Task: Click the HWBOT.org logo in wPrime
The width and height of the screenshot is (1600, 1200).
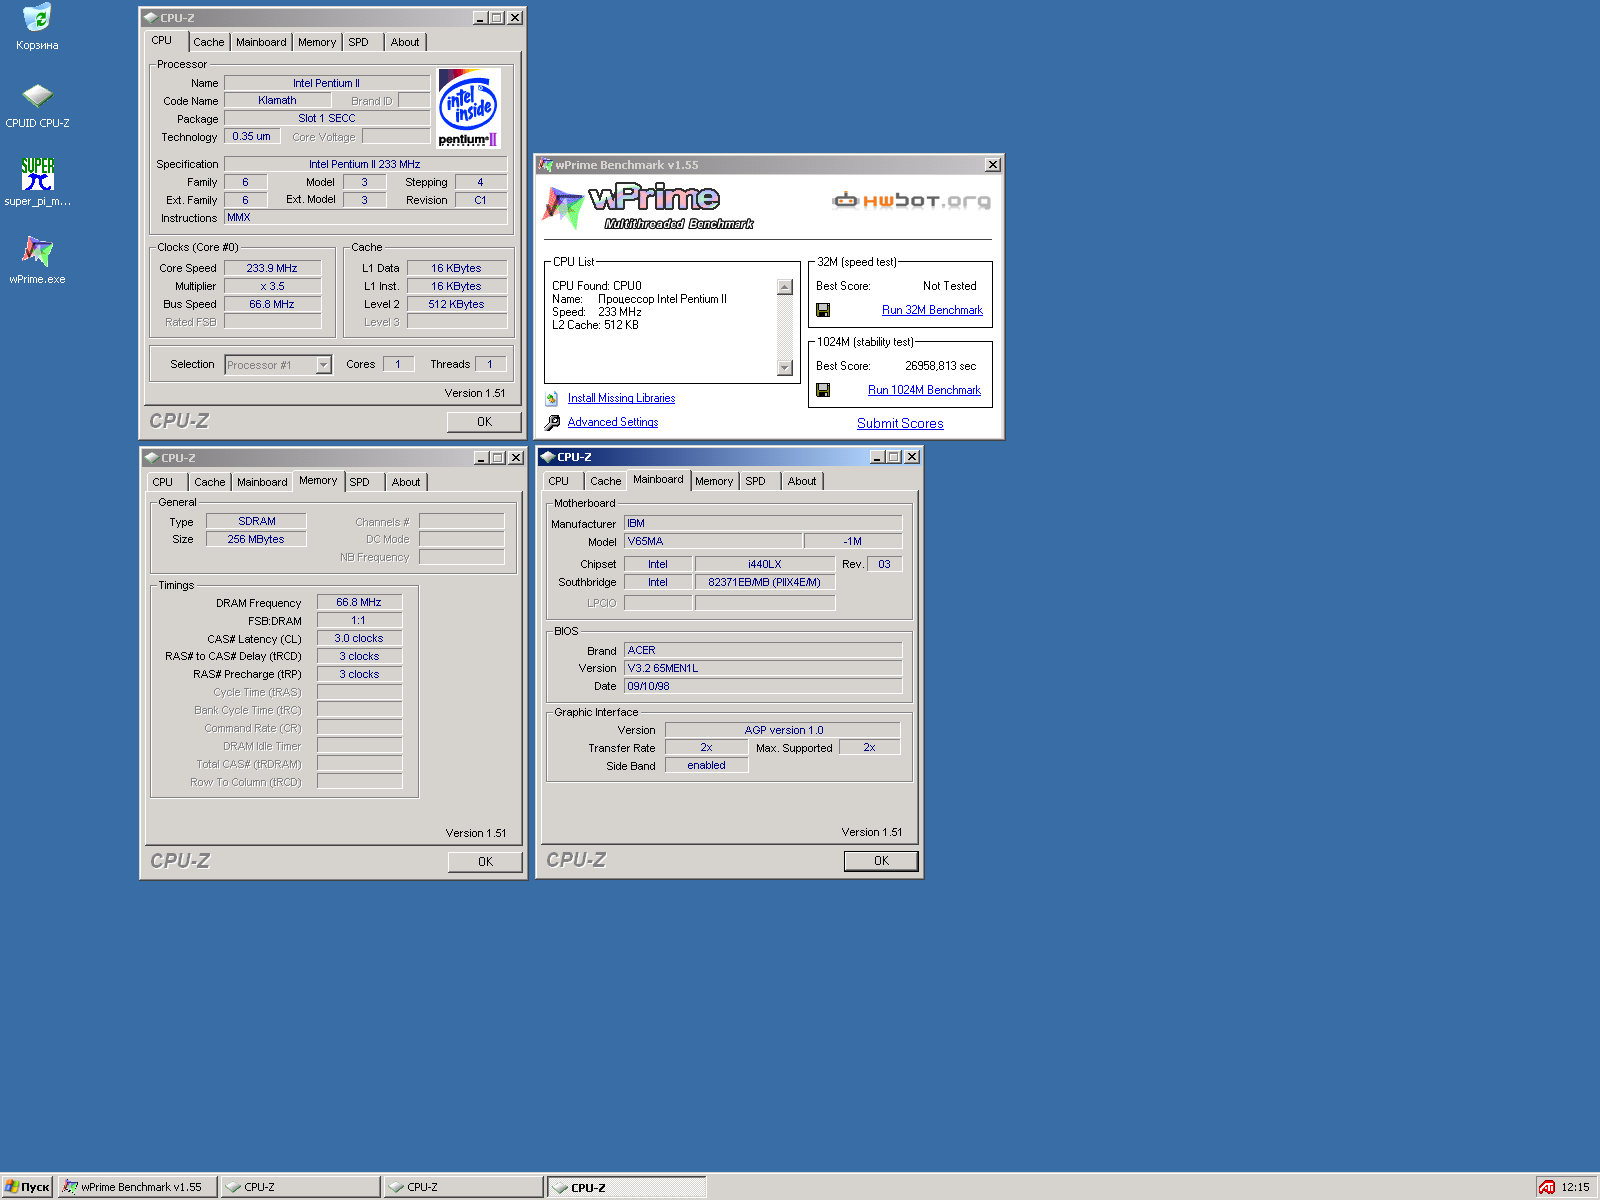Action: (x=911, y=201)
